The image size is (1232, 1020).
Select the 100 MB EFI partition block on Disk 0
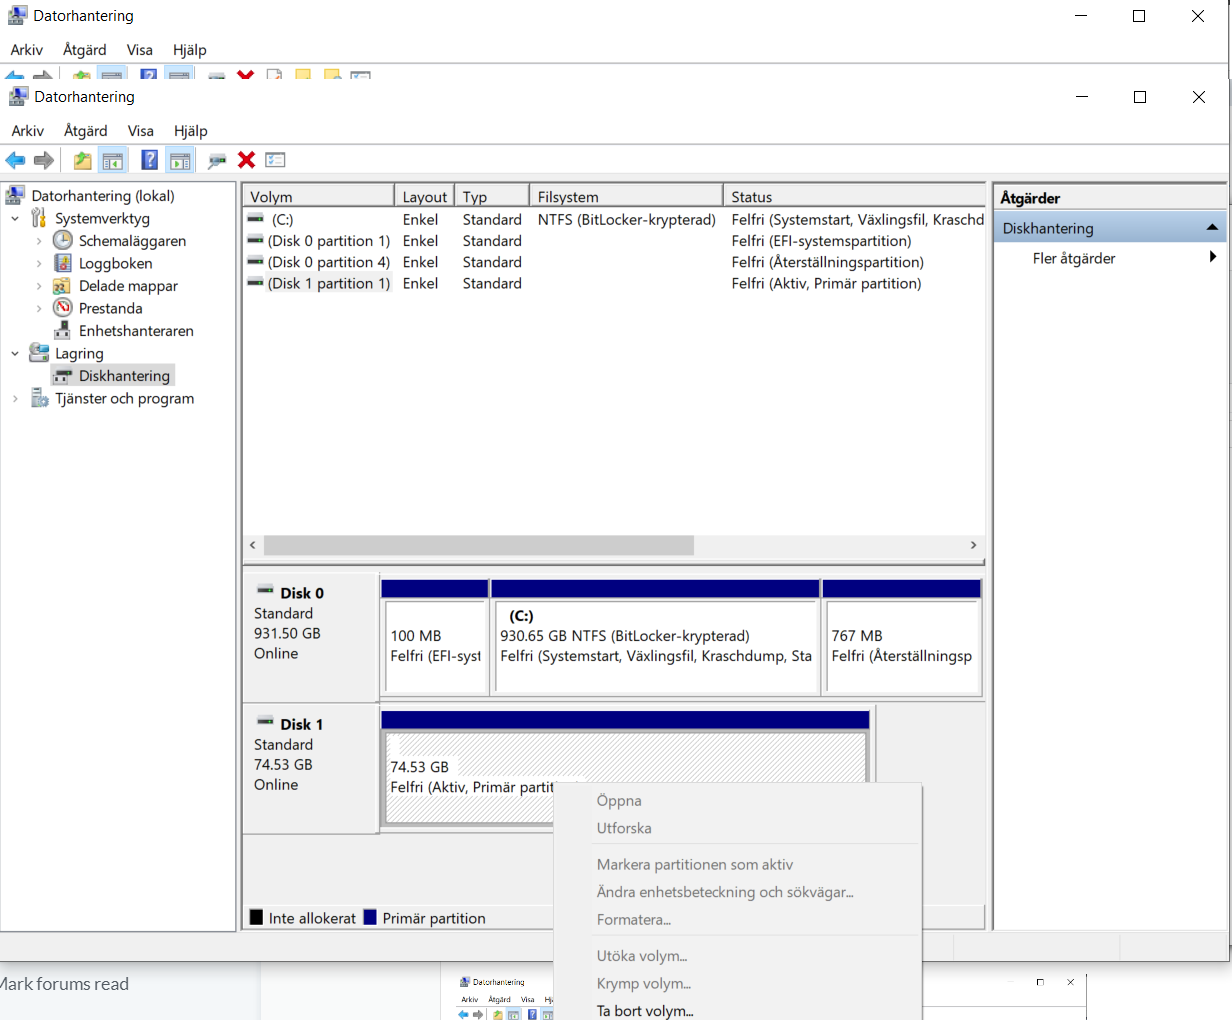[x=435, y=638]
